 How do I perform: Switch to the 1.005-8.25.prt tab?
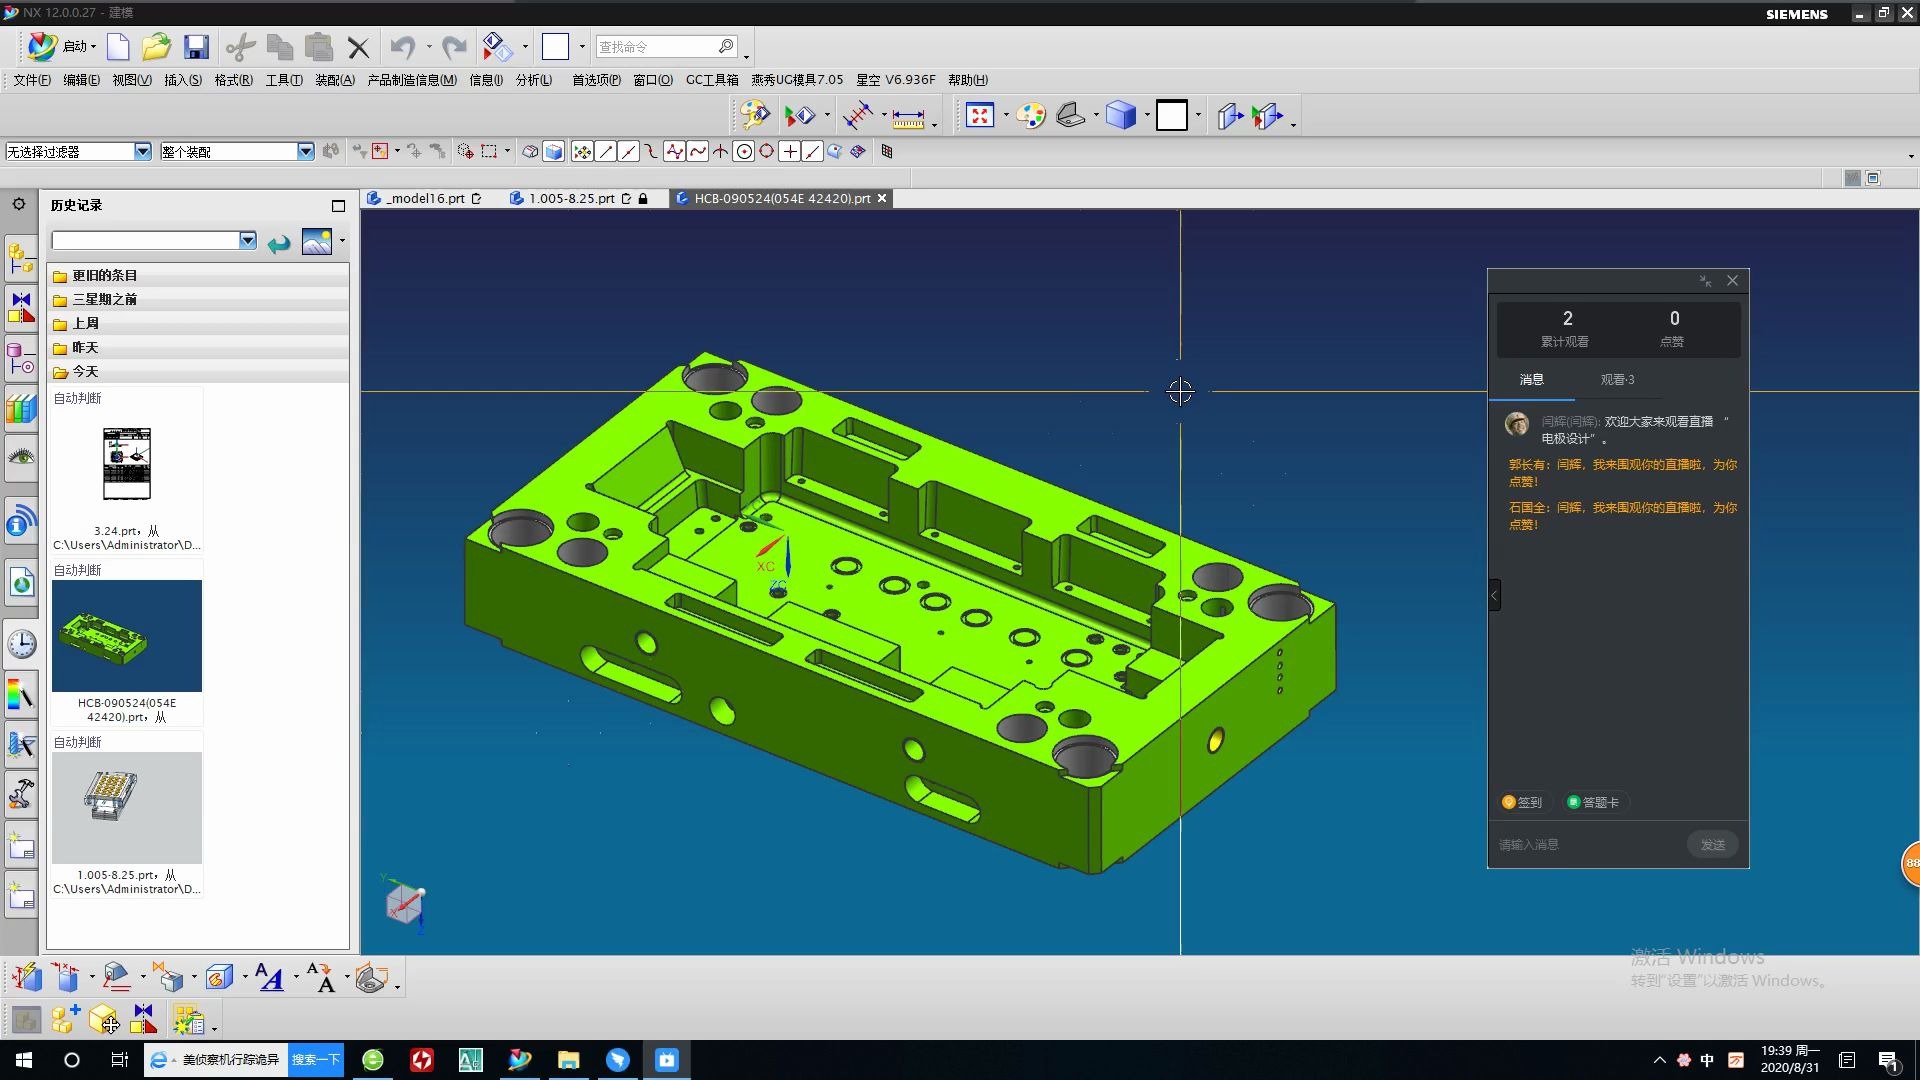(571, 198)
